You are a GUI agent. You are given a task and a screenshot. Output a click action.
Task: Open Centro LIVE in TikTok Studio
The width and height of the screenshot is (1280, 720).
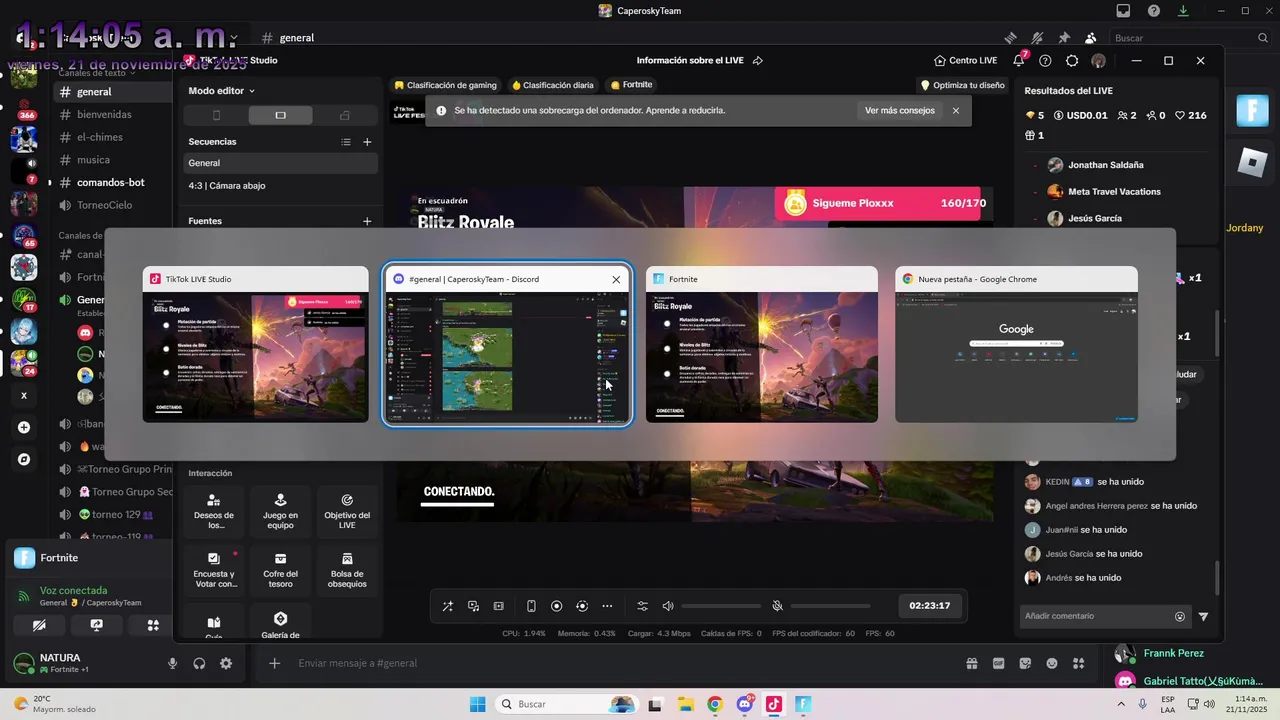[x=965, y=60]
